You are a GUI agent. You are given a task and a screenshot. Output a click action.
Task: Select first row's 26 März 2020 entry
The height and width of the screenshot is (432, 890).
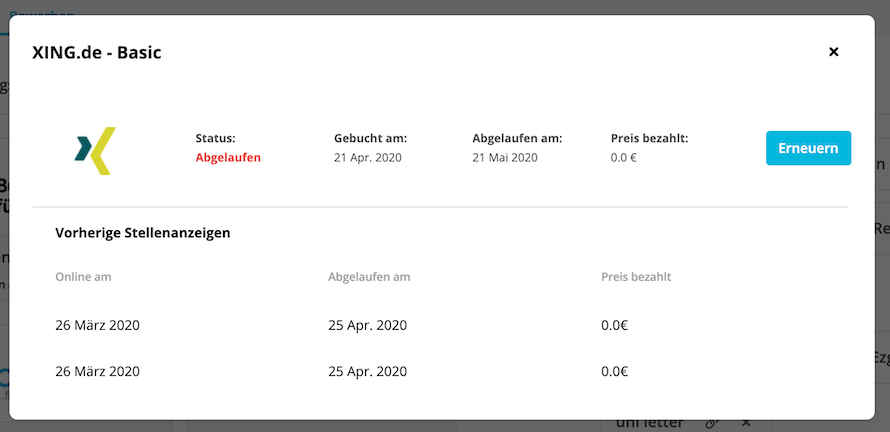point(98,325)
